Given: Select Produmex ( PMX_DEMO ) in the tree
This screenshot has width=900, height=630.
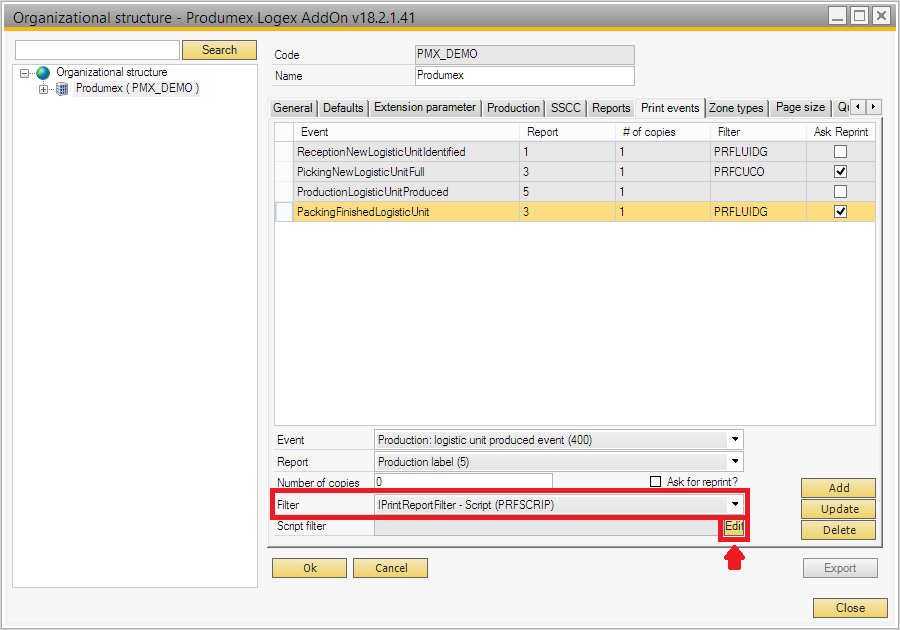Looking at the screenshot, I should pyautogui.click(x=137, y=88).
